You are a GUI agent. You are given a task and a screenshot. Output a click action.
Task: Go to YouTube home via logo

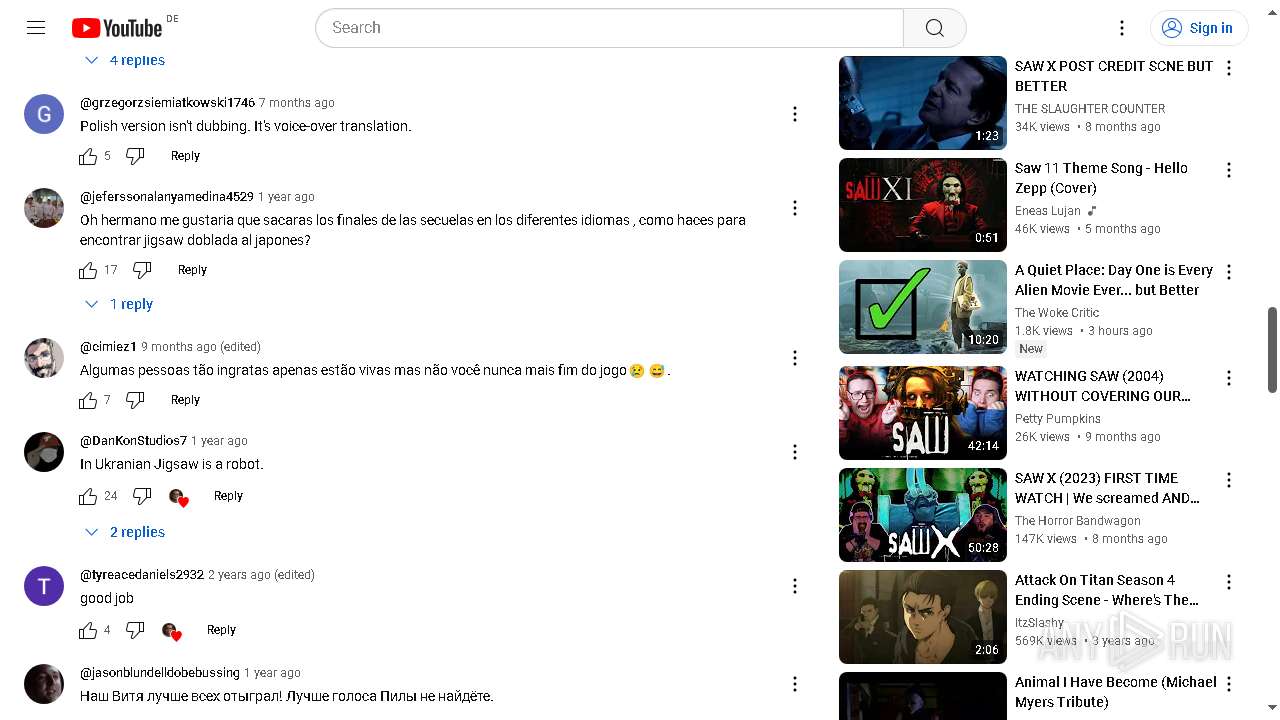click(x=117, y=28)
